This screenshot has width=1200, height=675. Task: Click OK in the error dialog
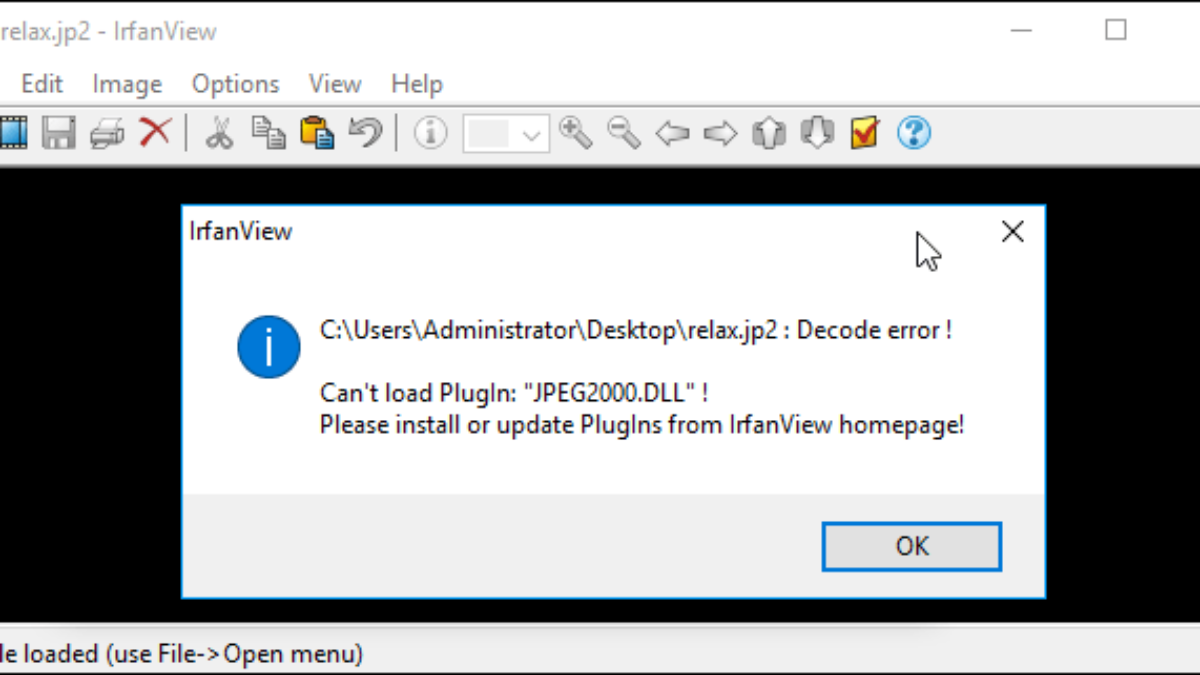[x=912, y=546]
